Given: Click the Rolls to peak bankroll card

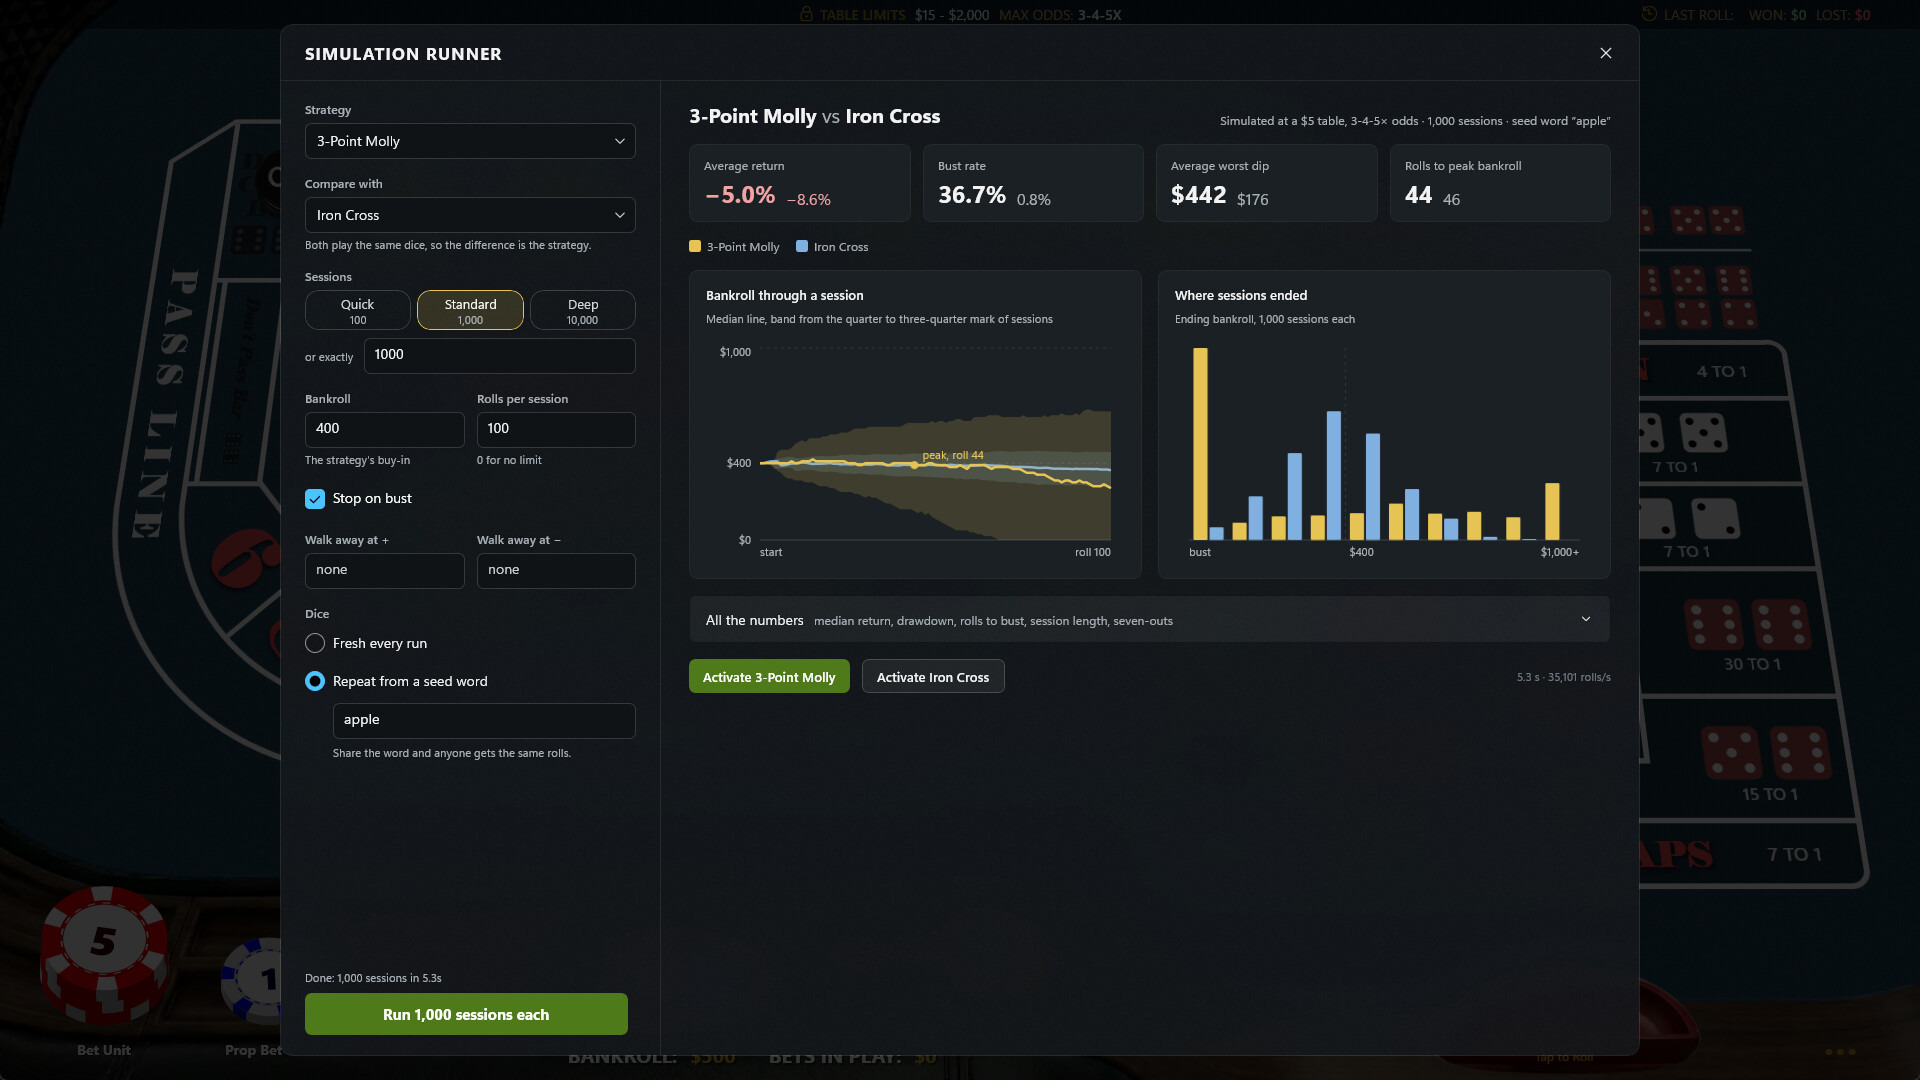Looking at the screenshot, I should 1500,183.
